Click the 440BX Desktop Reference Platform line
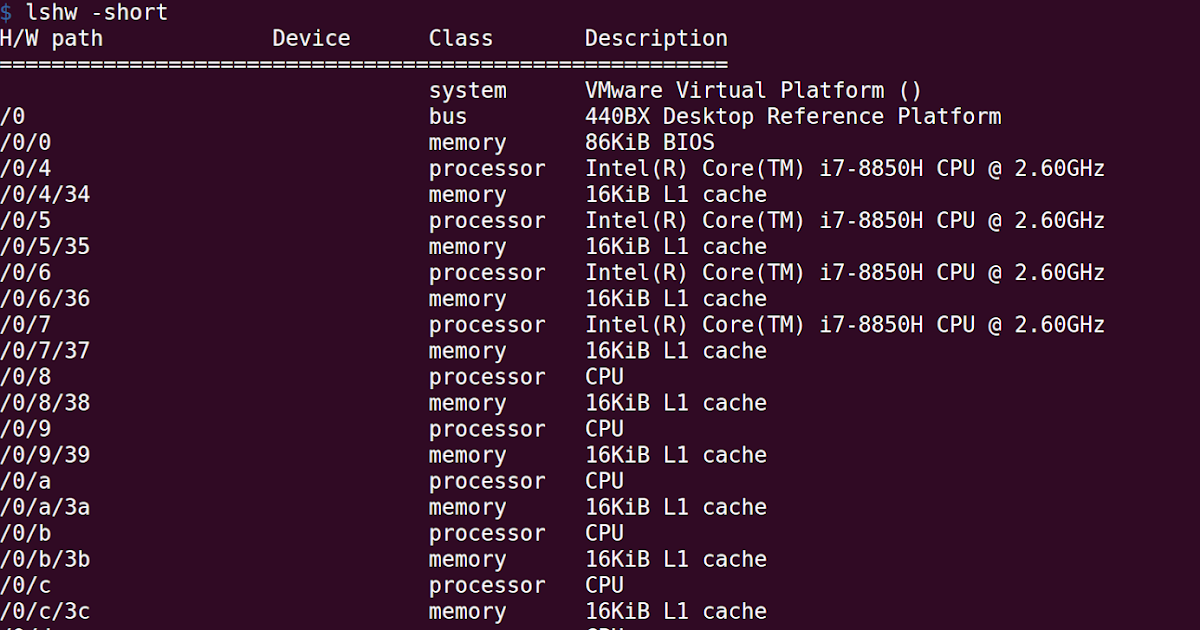The height and width of the screenshot is (630, 1200). (792, 116)
